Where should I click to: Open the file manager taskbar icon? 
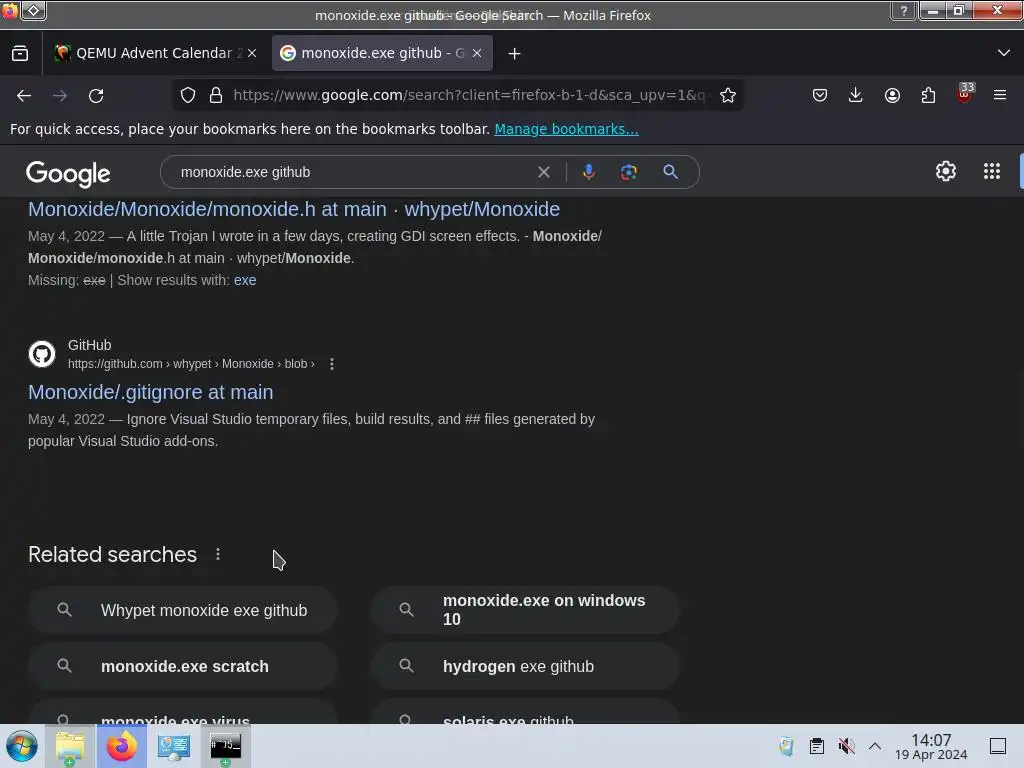pos(70,746)
